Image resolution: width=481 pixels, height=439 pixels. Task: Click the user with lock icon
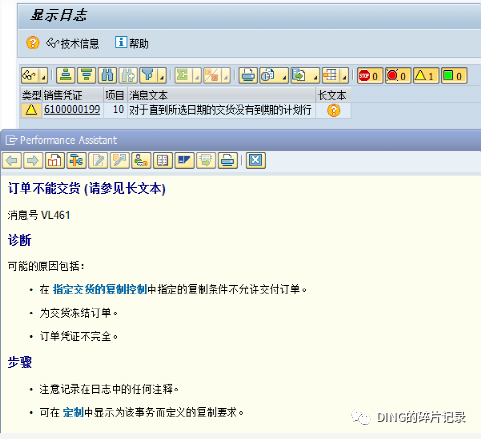[x=141, y=161]
